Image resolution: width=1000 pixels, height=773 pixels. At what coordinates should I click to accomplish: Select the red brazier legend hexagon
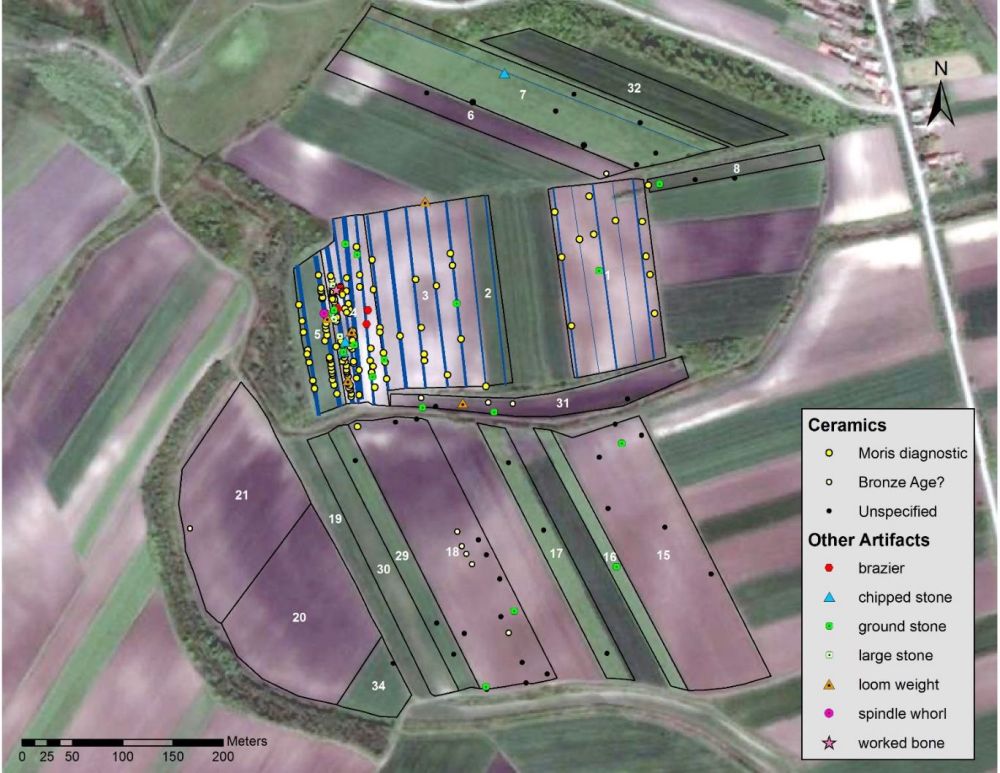829,568
